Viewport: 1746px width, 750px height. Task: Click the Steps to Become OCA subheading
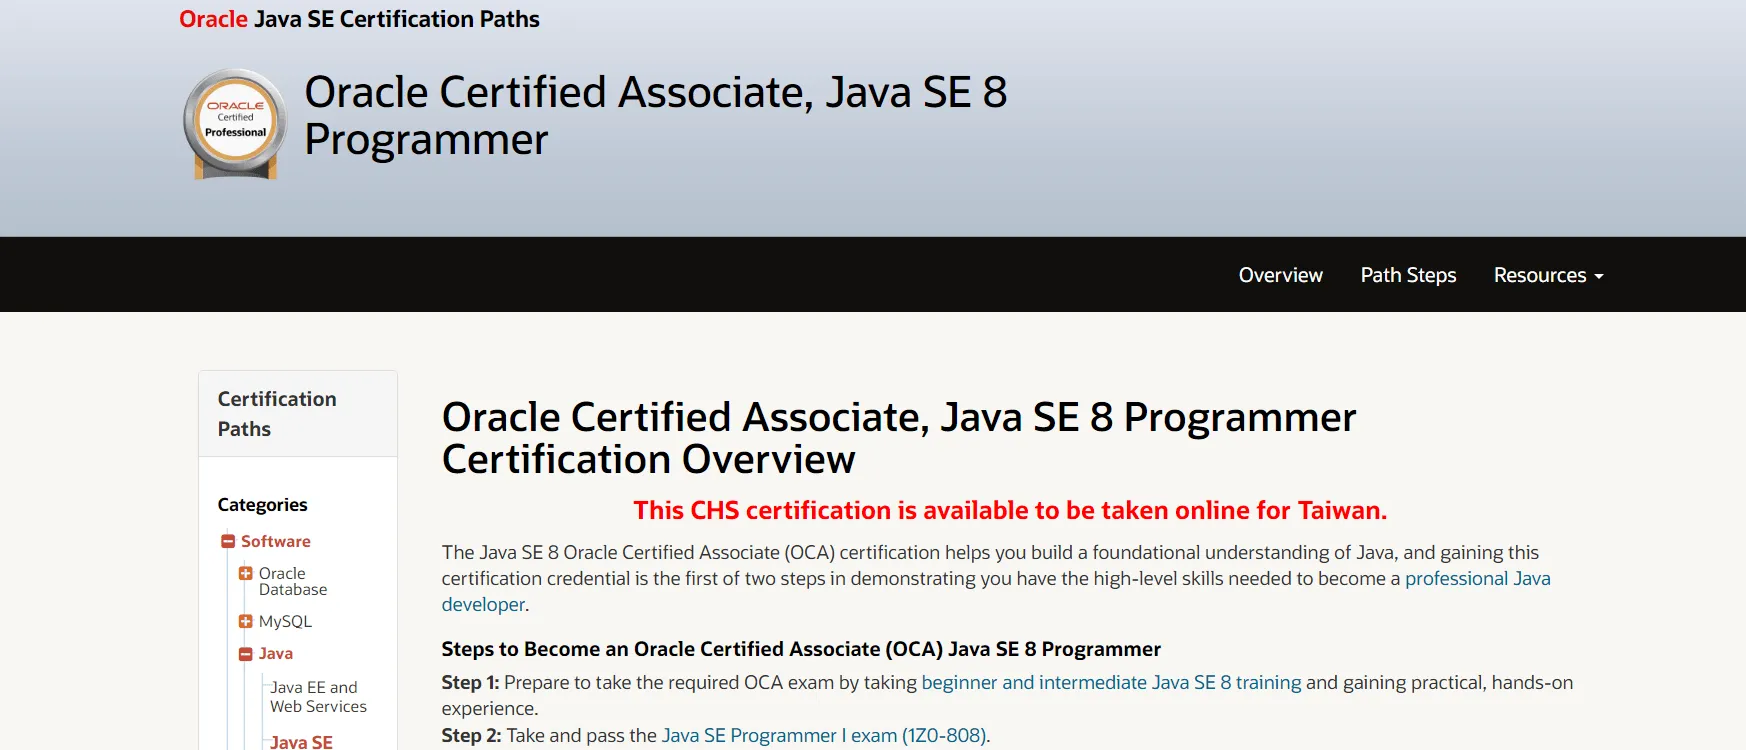(x=801, y=649)
